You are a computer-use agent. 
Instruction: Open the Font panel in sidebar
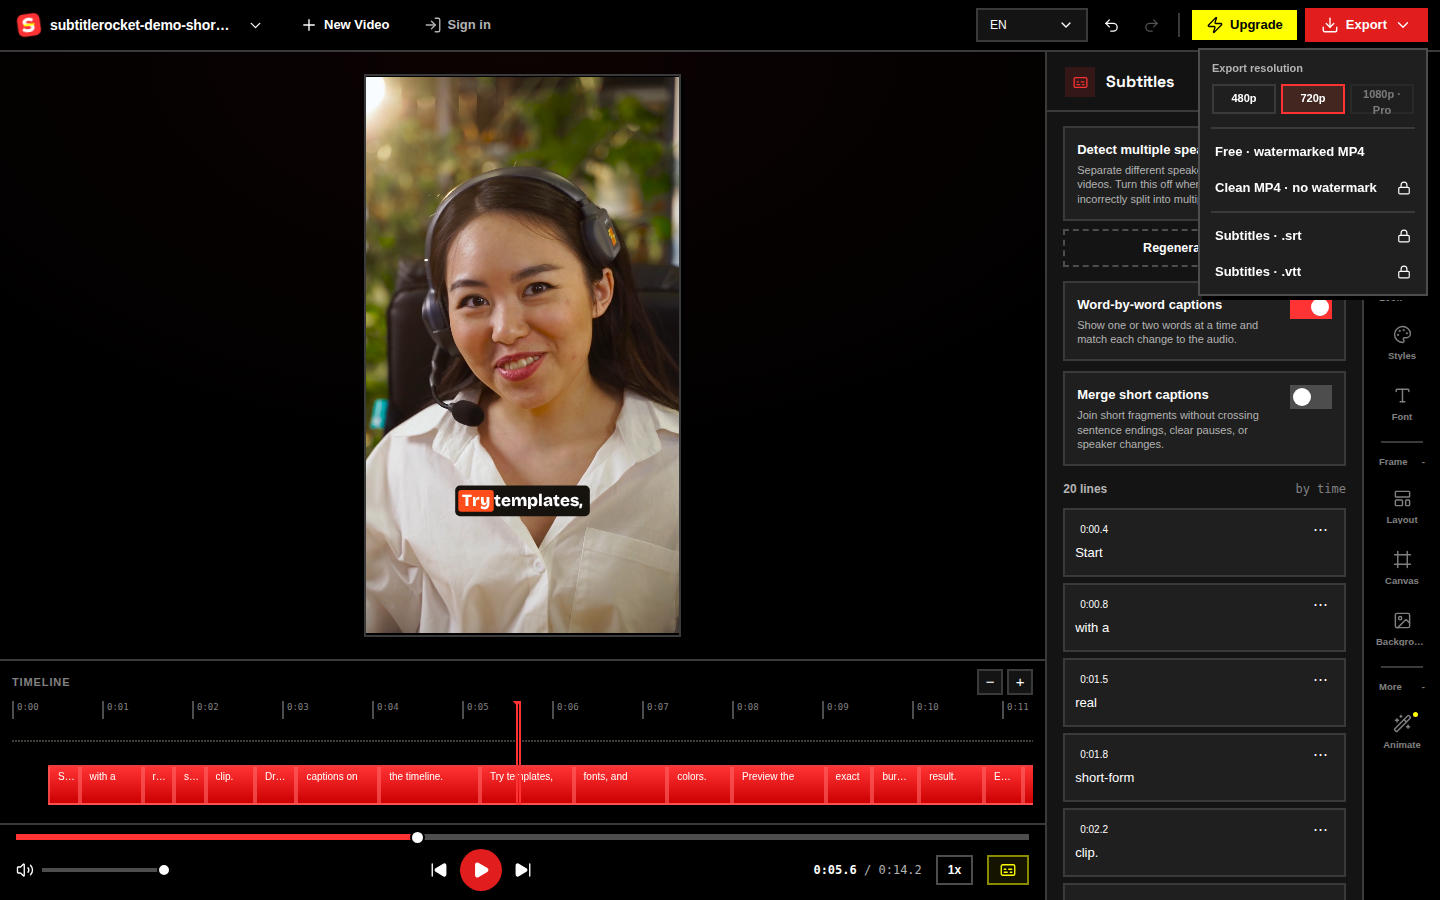point(1402,403)
